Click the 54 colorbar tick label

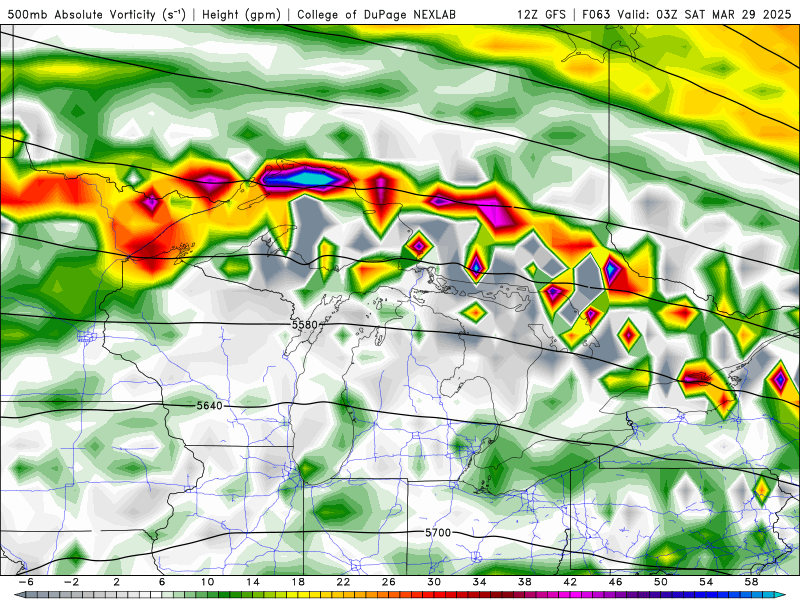pos(706,582)
